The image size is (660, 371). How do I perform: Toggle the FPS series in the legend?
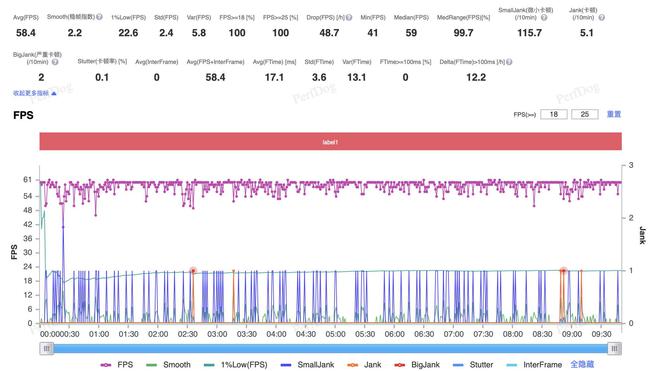(x=117, y=365)
